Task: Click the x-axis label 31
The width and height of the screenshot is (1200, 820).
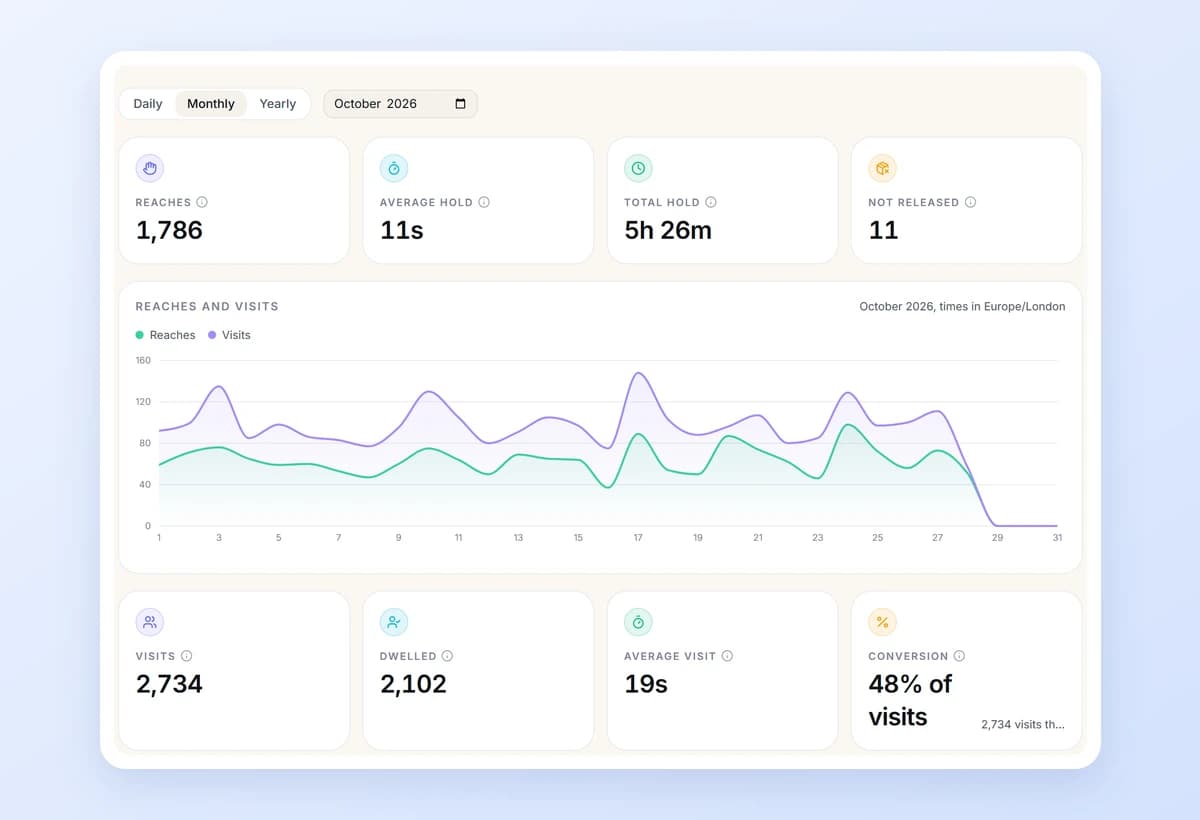Action: click(x=1057, y=538)
